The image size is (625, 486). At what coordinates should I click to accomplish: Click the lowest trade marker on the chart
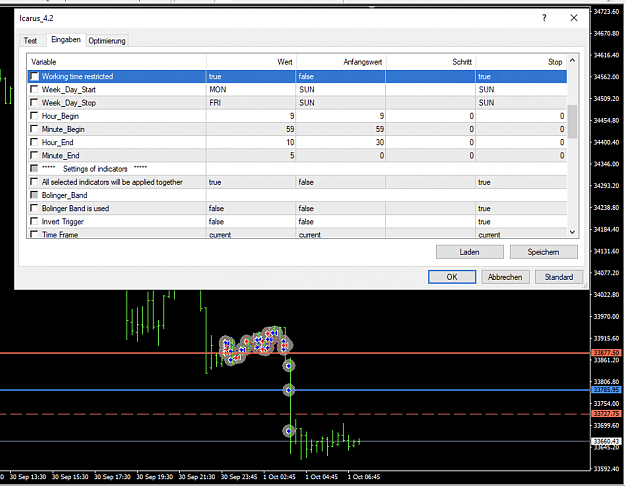point(288,431)
